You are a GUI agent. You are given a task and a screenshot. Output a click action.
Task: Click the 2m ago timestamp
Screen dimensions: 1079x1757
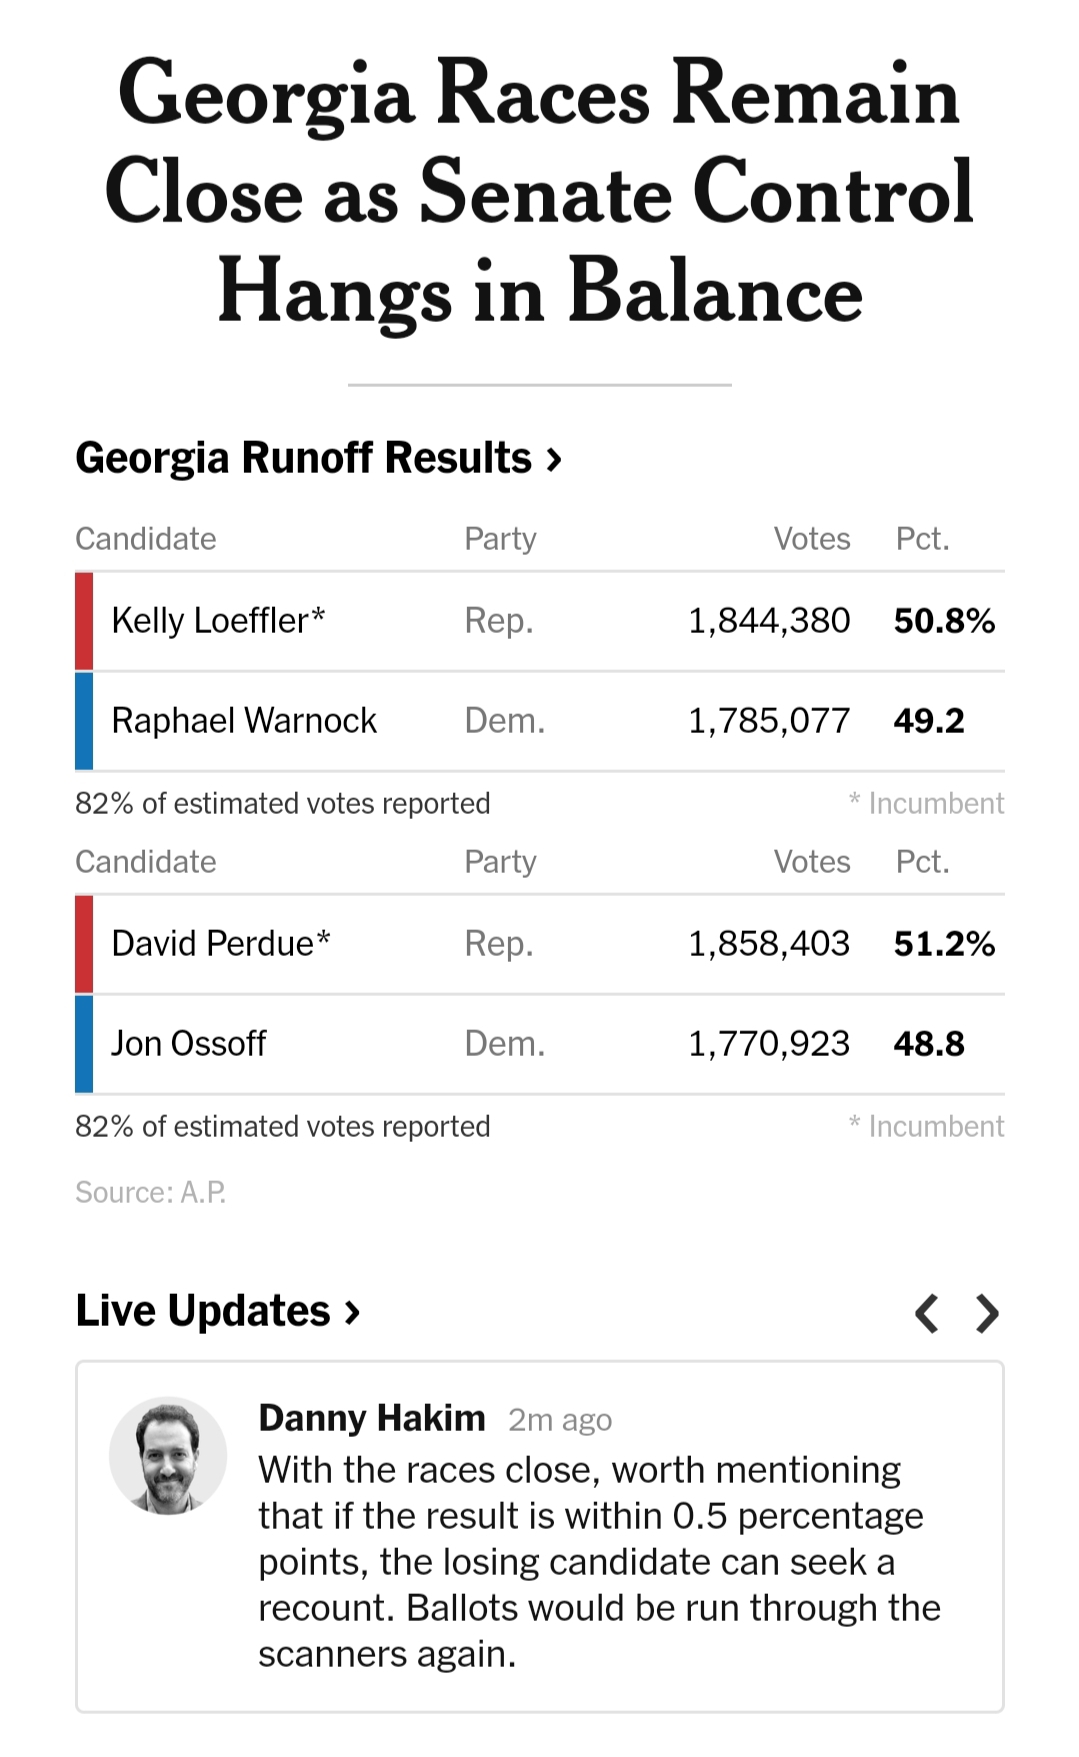[x=560, y=1420]
